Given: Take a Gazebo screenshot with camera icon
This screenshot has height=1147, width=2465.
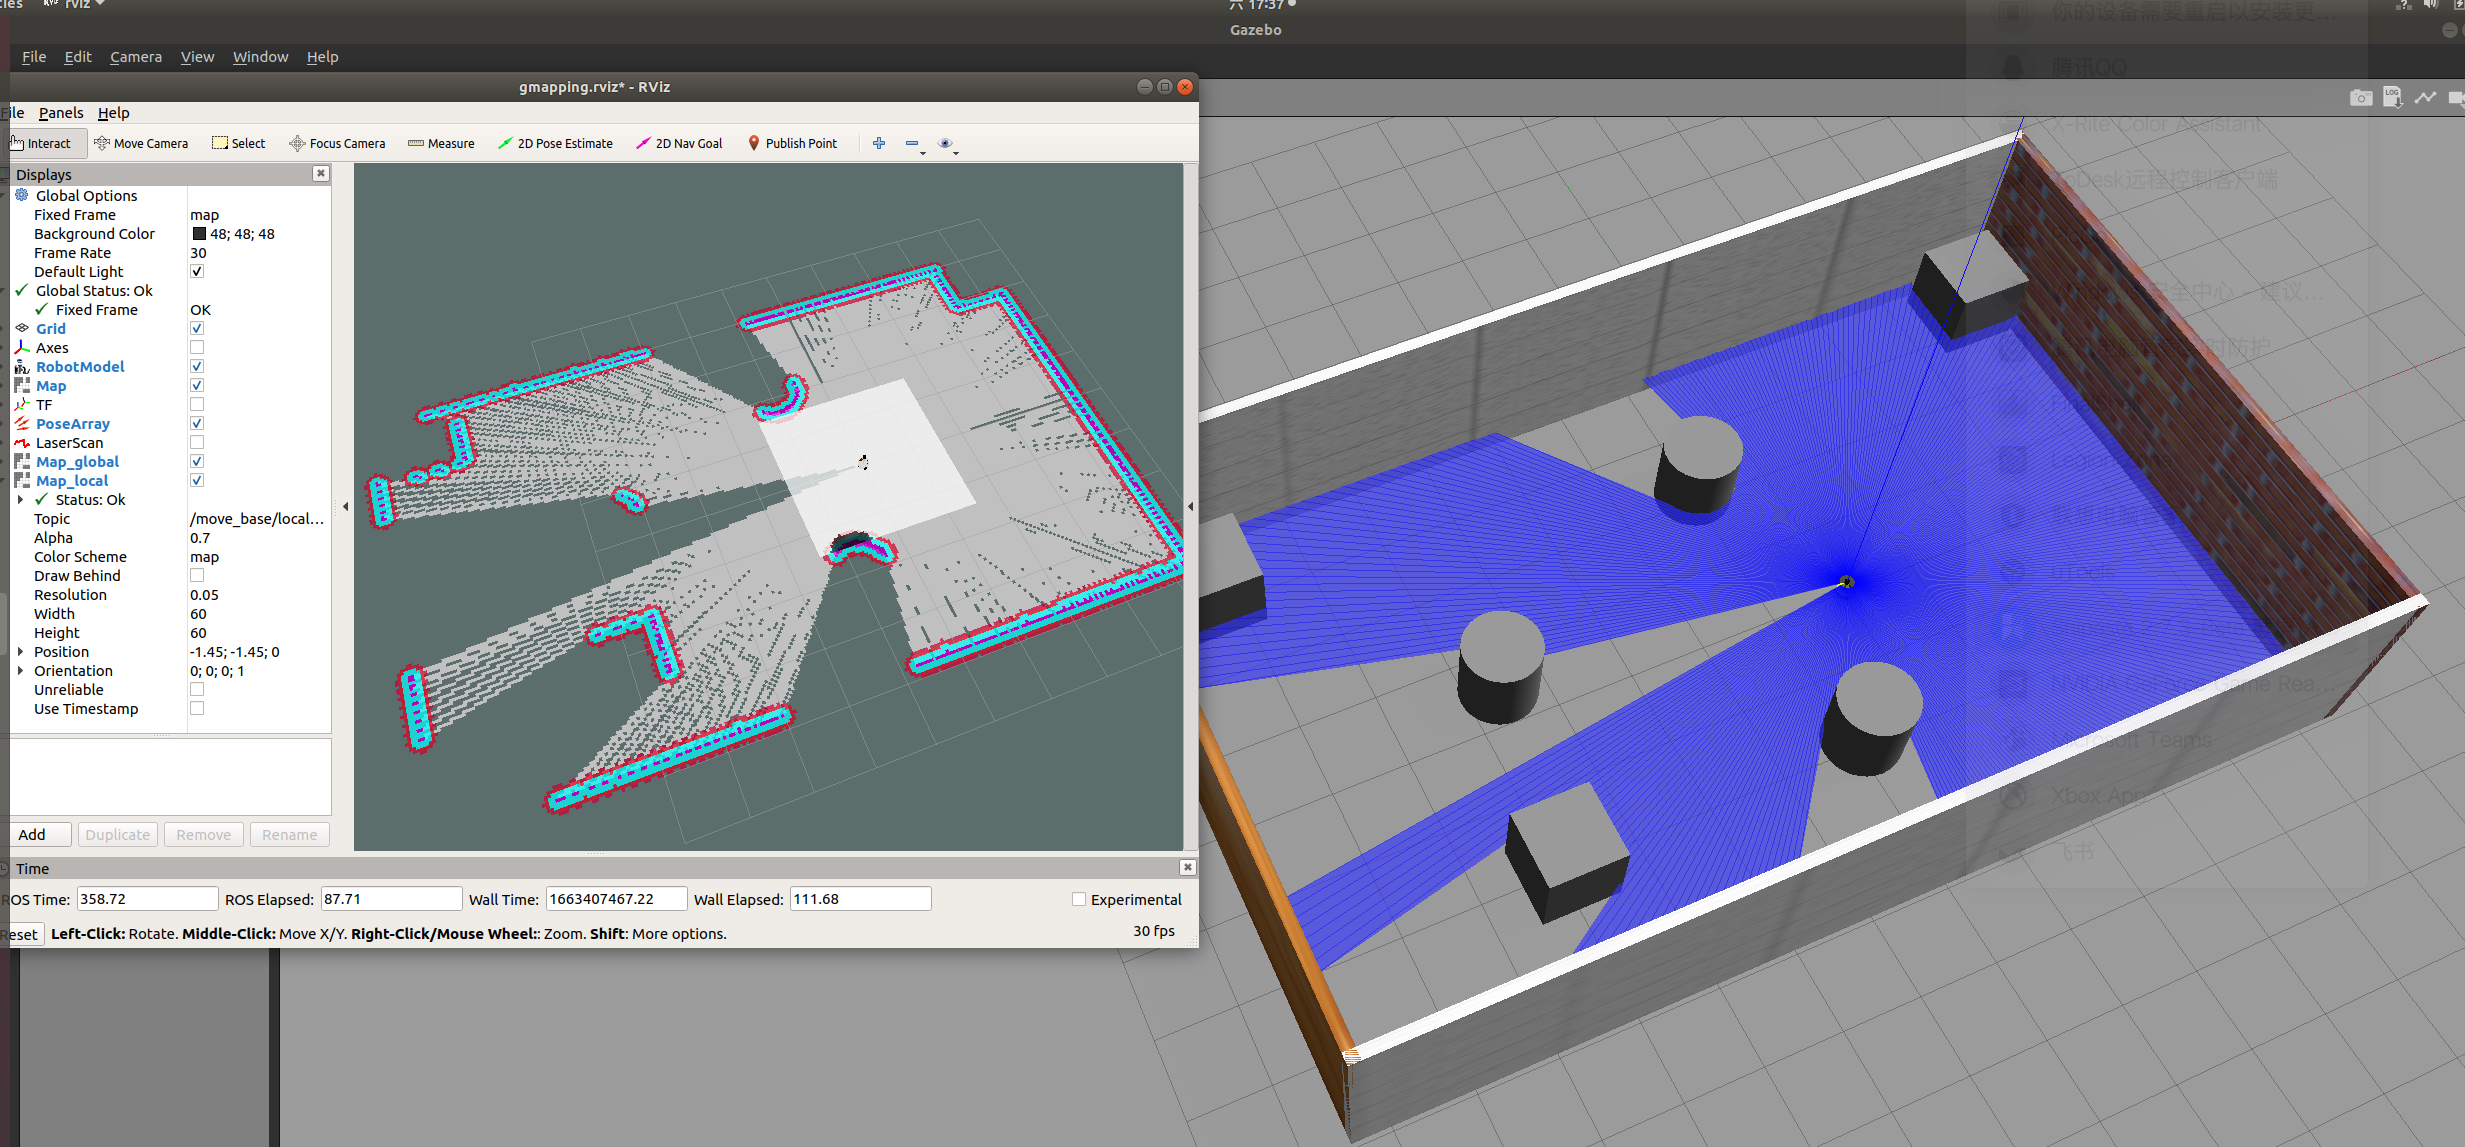Looking at the screenshot, I should [2361, 97].
